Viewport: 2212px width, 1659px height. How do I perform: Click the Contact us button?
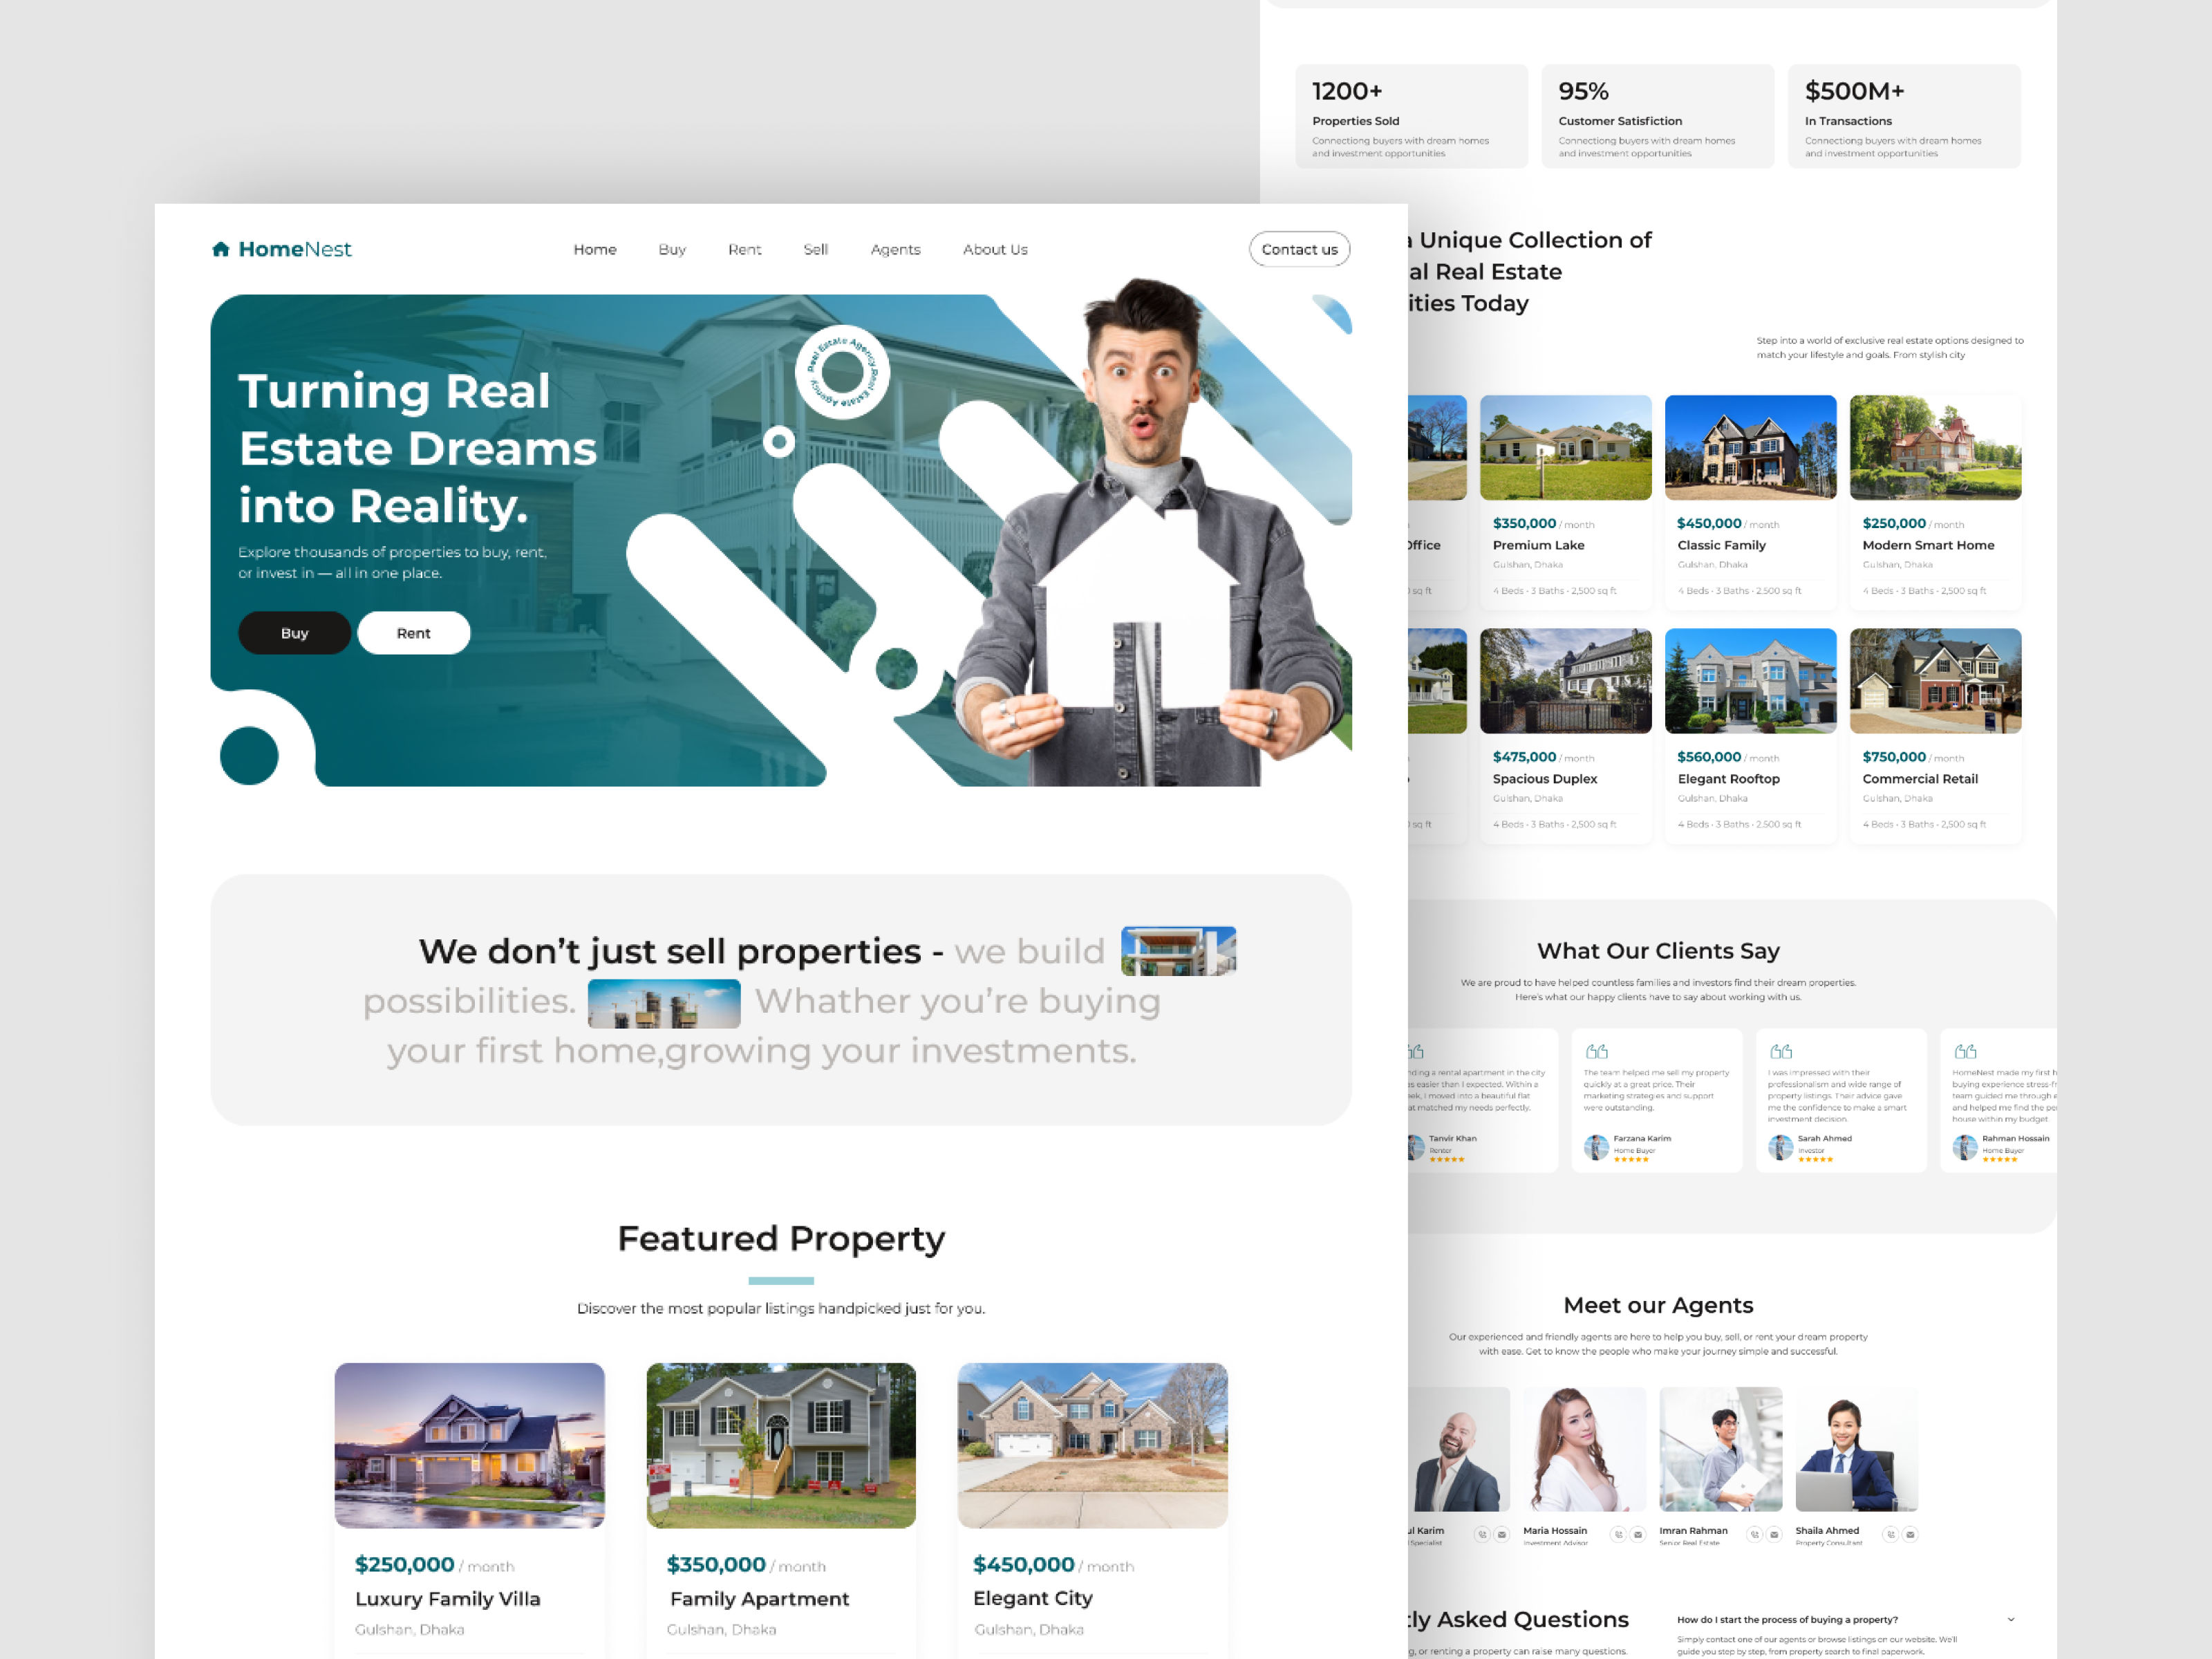pos(1299,249)
